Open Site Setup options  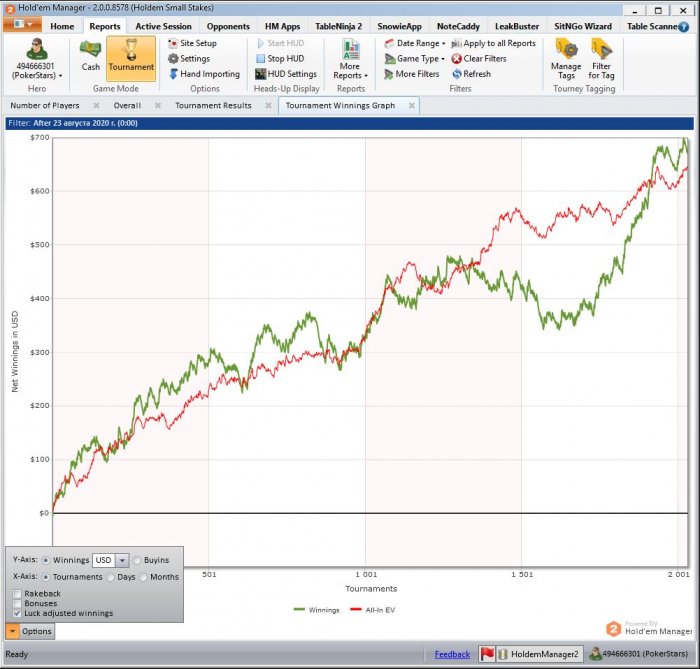click(x=192, y=43)
